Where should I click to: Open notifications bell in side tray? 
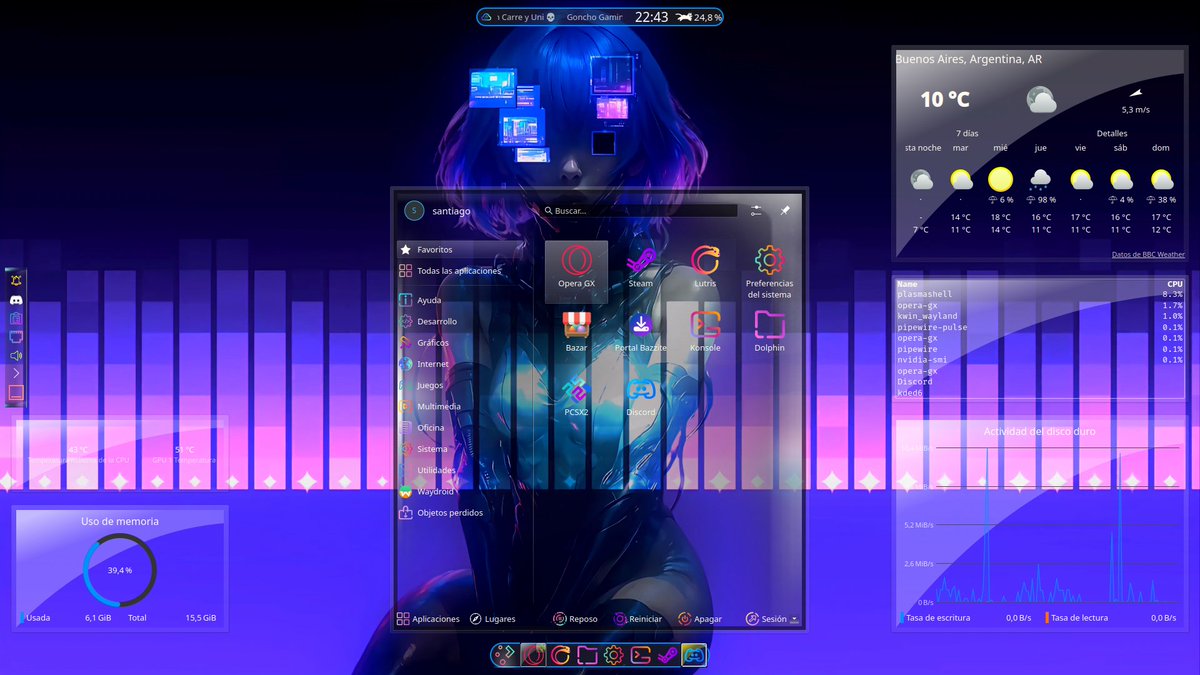coord(16,281)
